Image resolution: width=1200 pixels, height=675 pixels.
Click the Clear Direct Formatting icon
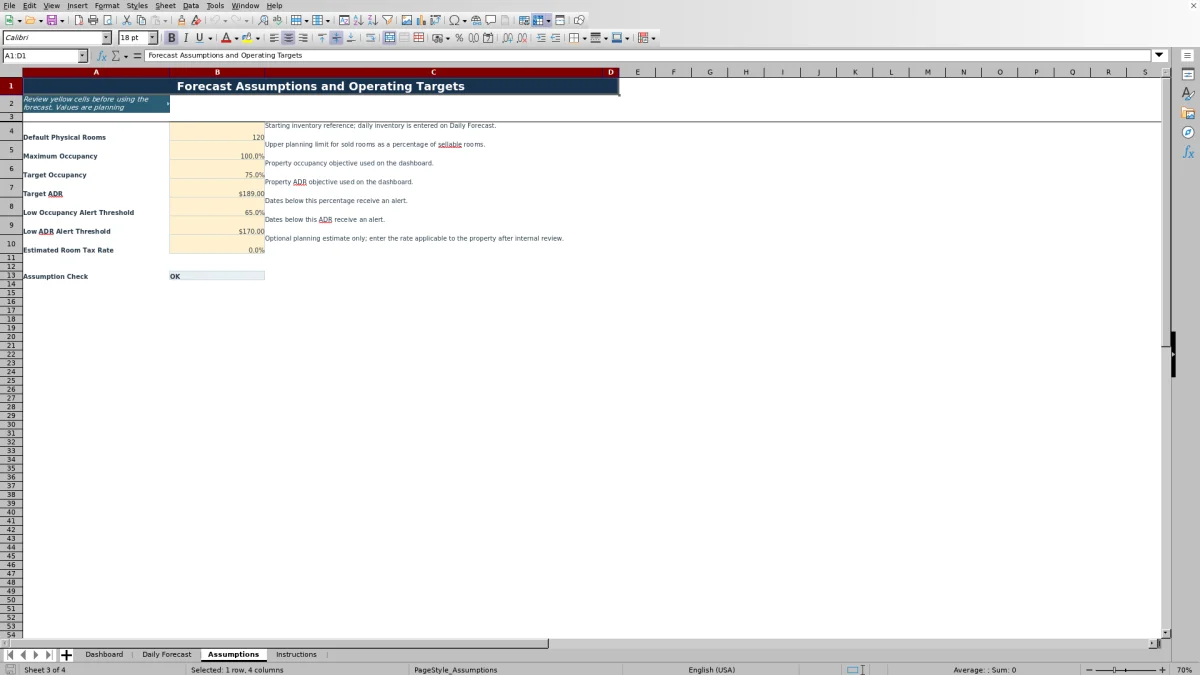coord(196,20)
